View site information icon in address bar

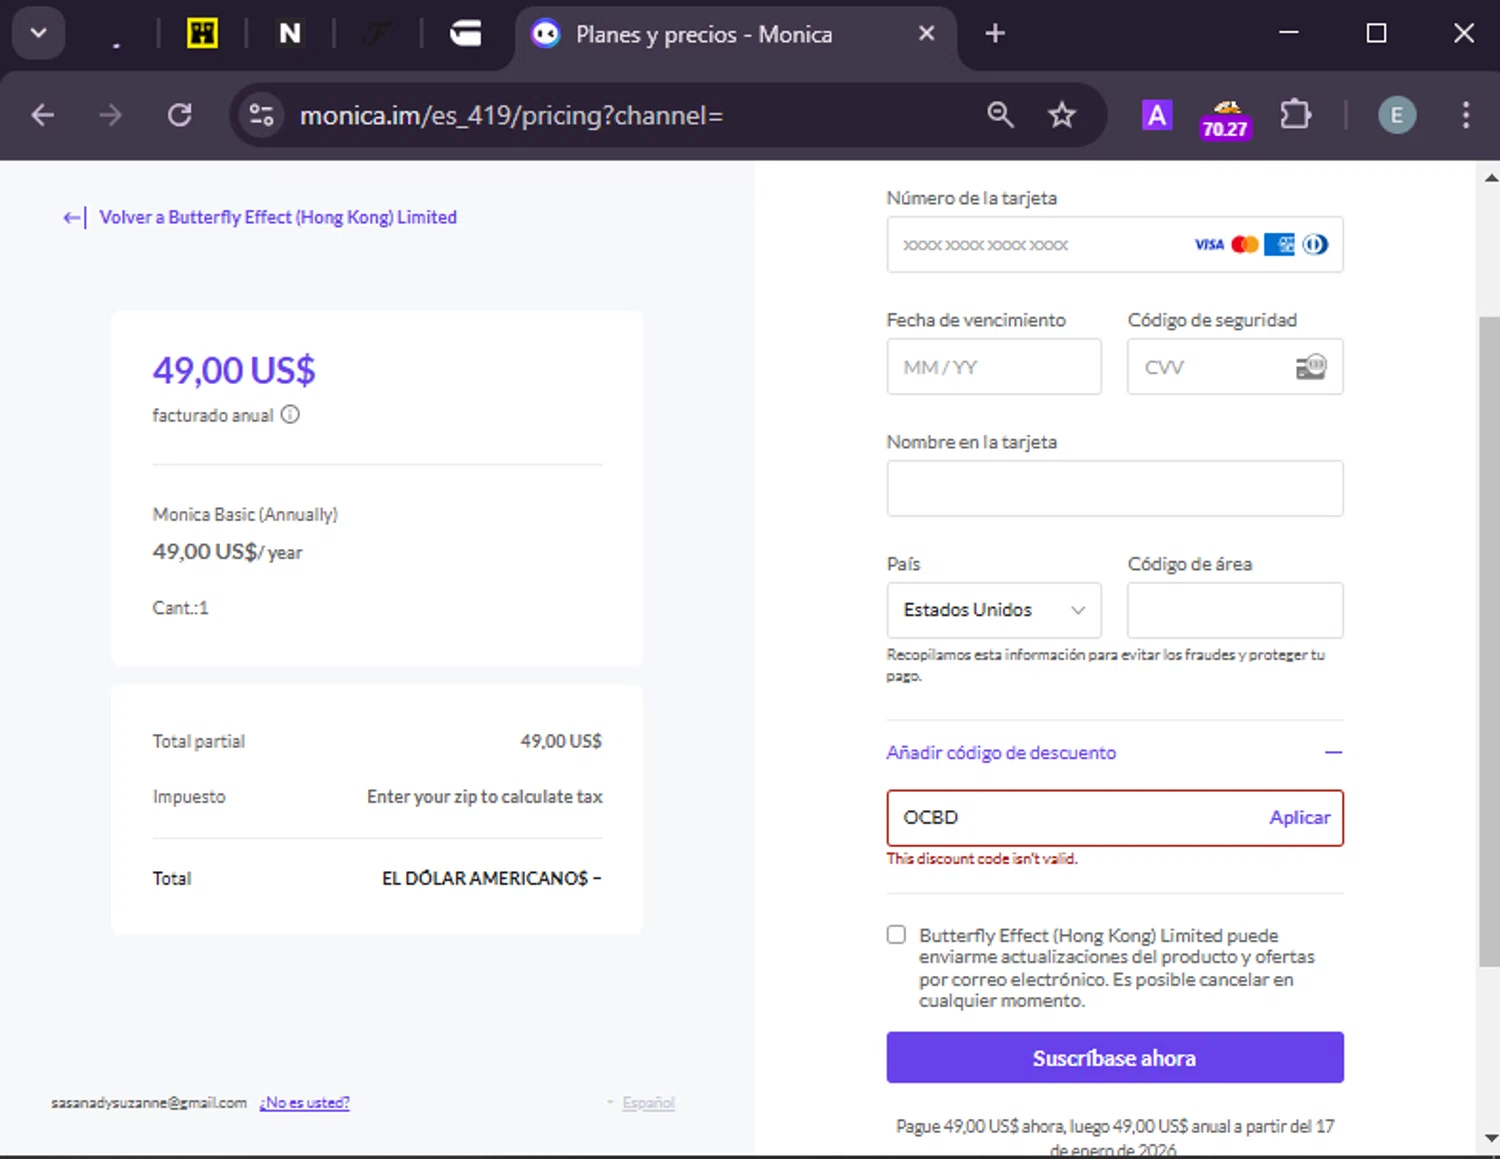click(x=262, y=115)
